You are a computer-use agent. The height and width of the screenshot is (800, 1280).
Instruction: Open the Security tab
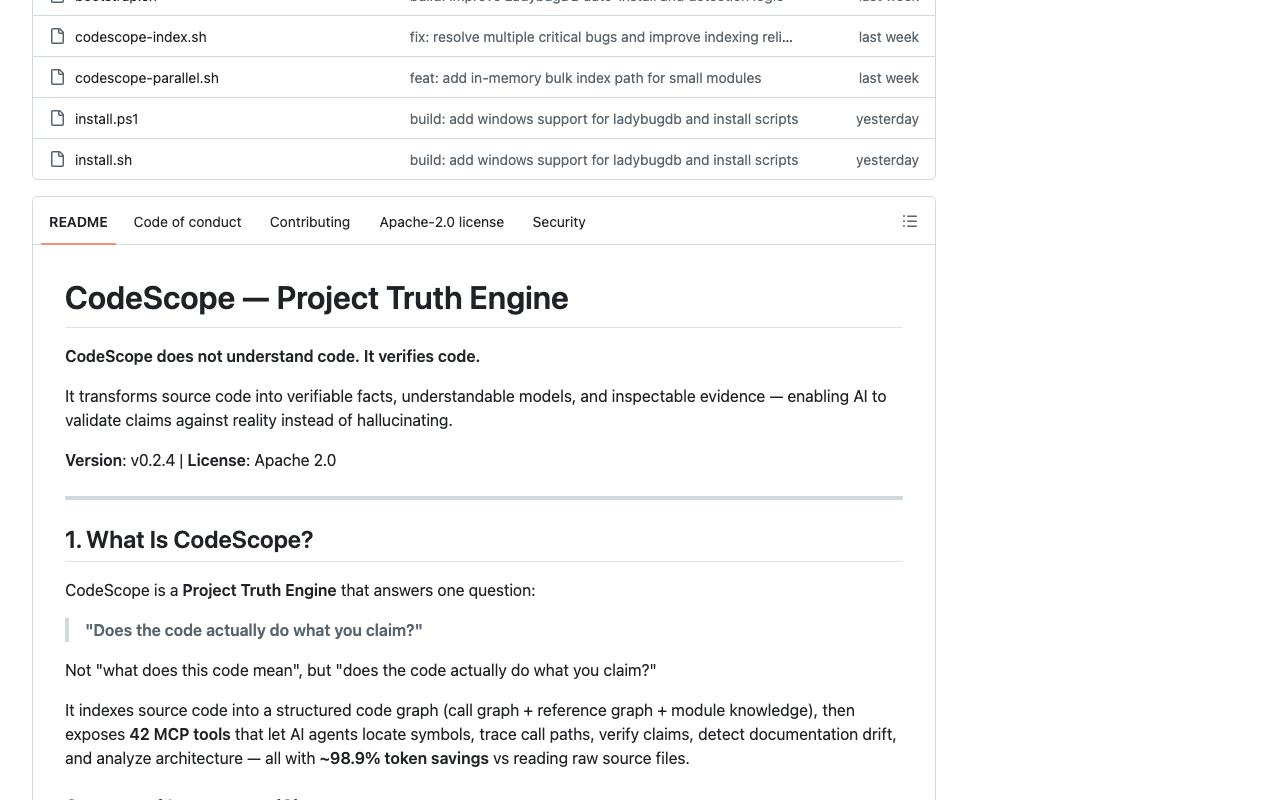[x=559, y=222]
